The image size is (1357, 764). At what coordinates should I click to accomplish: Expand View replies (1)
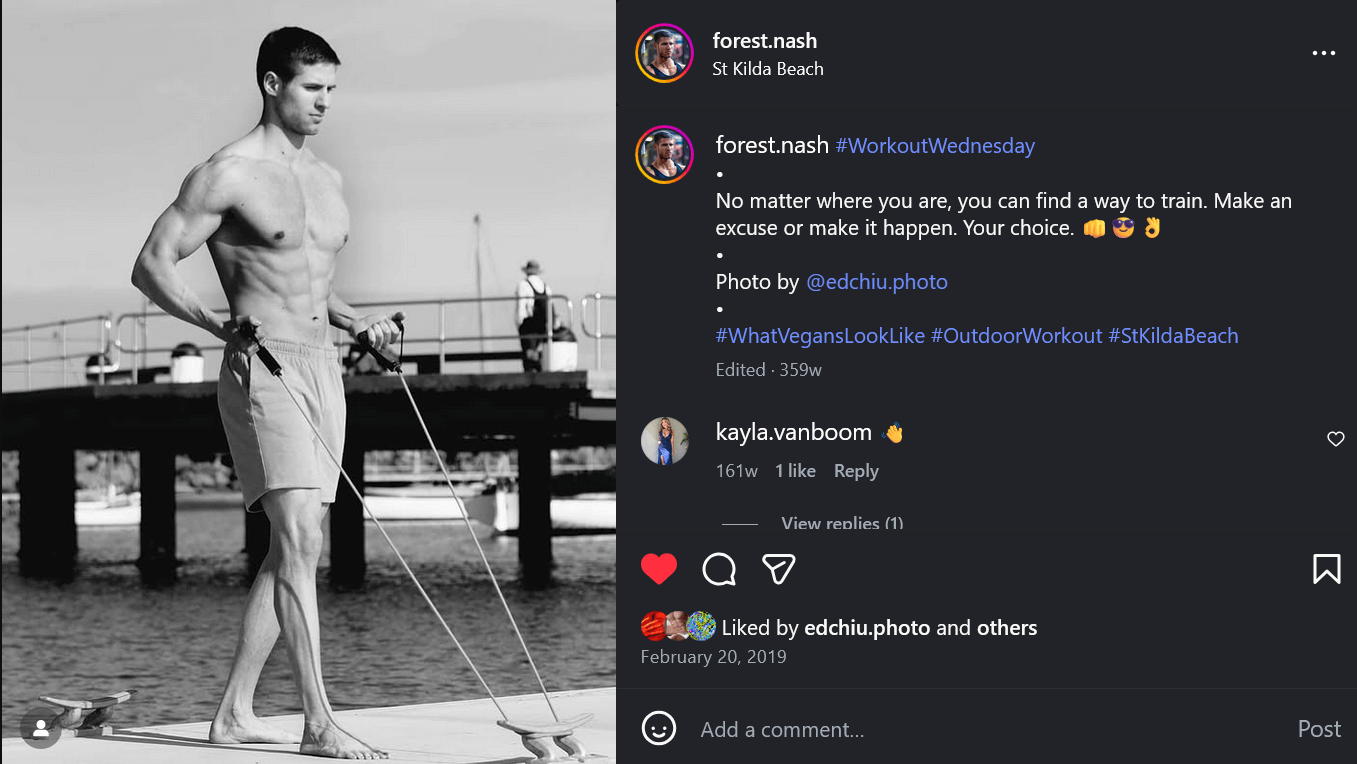(x=841, y=523)
